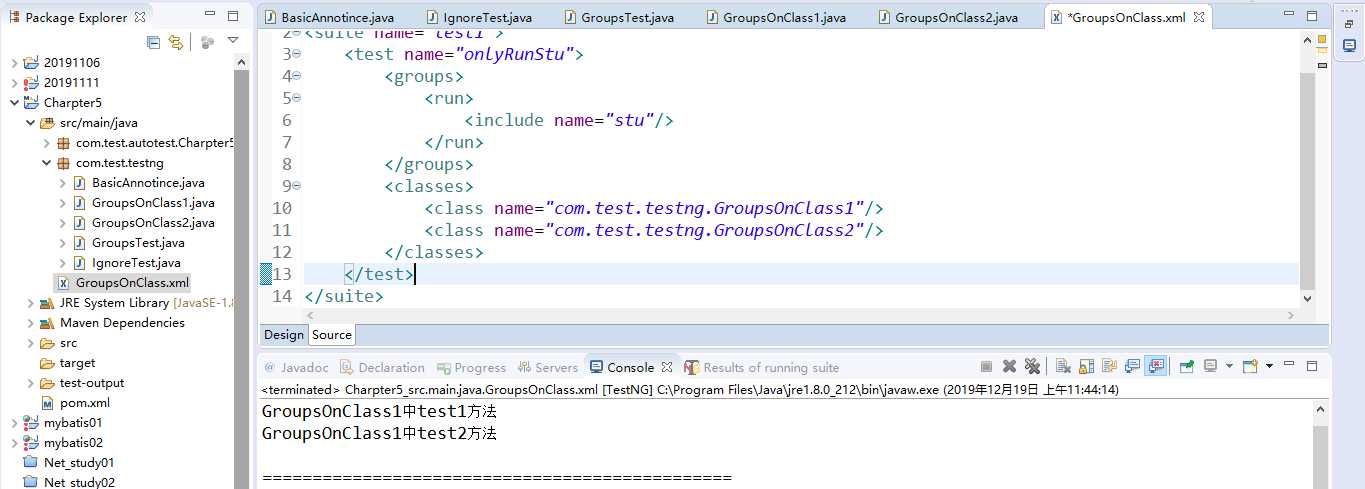Open the Javadoc view tab
Viewport: 1365px width, 489px height.
pyautogui.click(x=297, y=367)
